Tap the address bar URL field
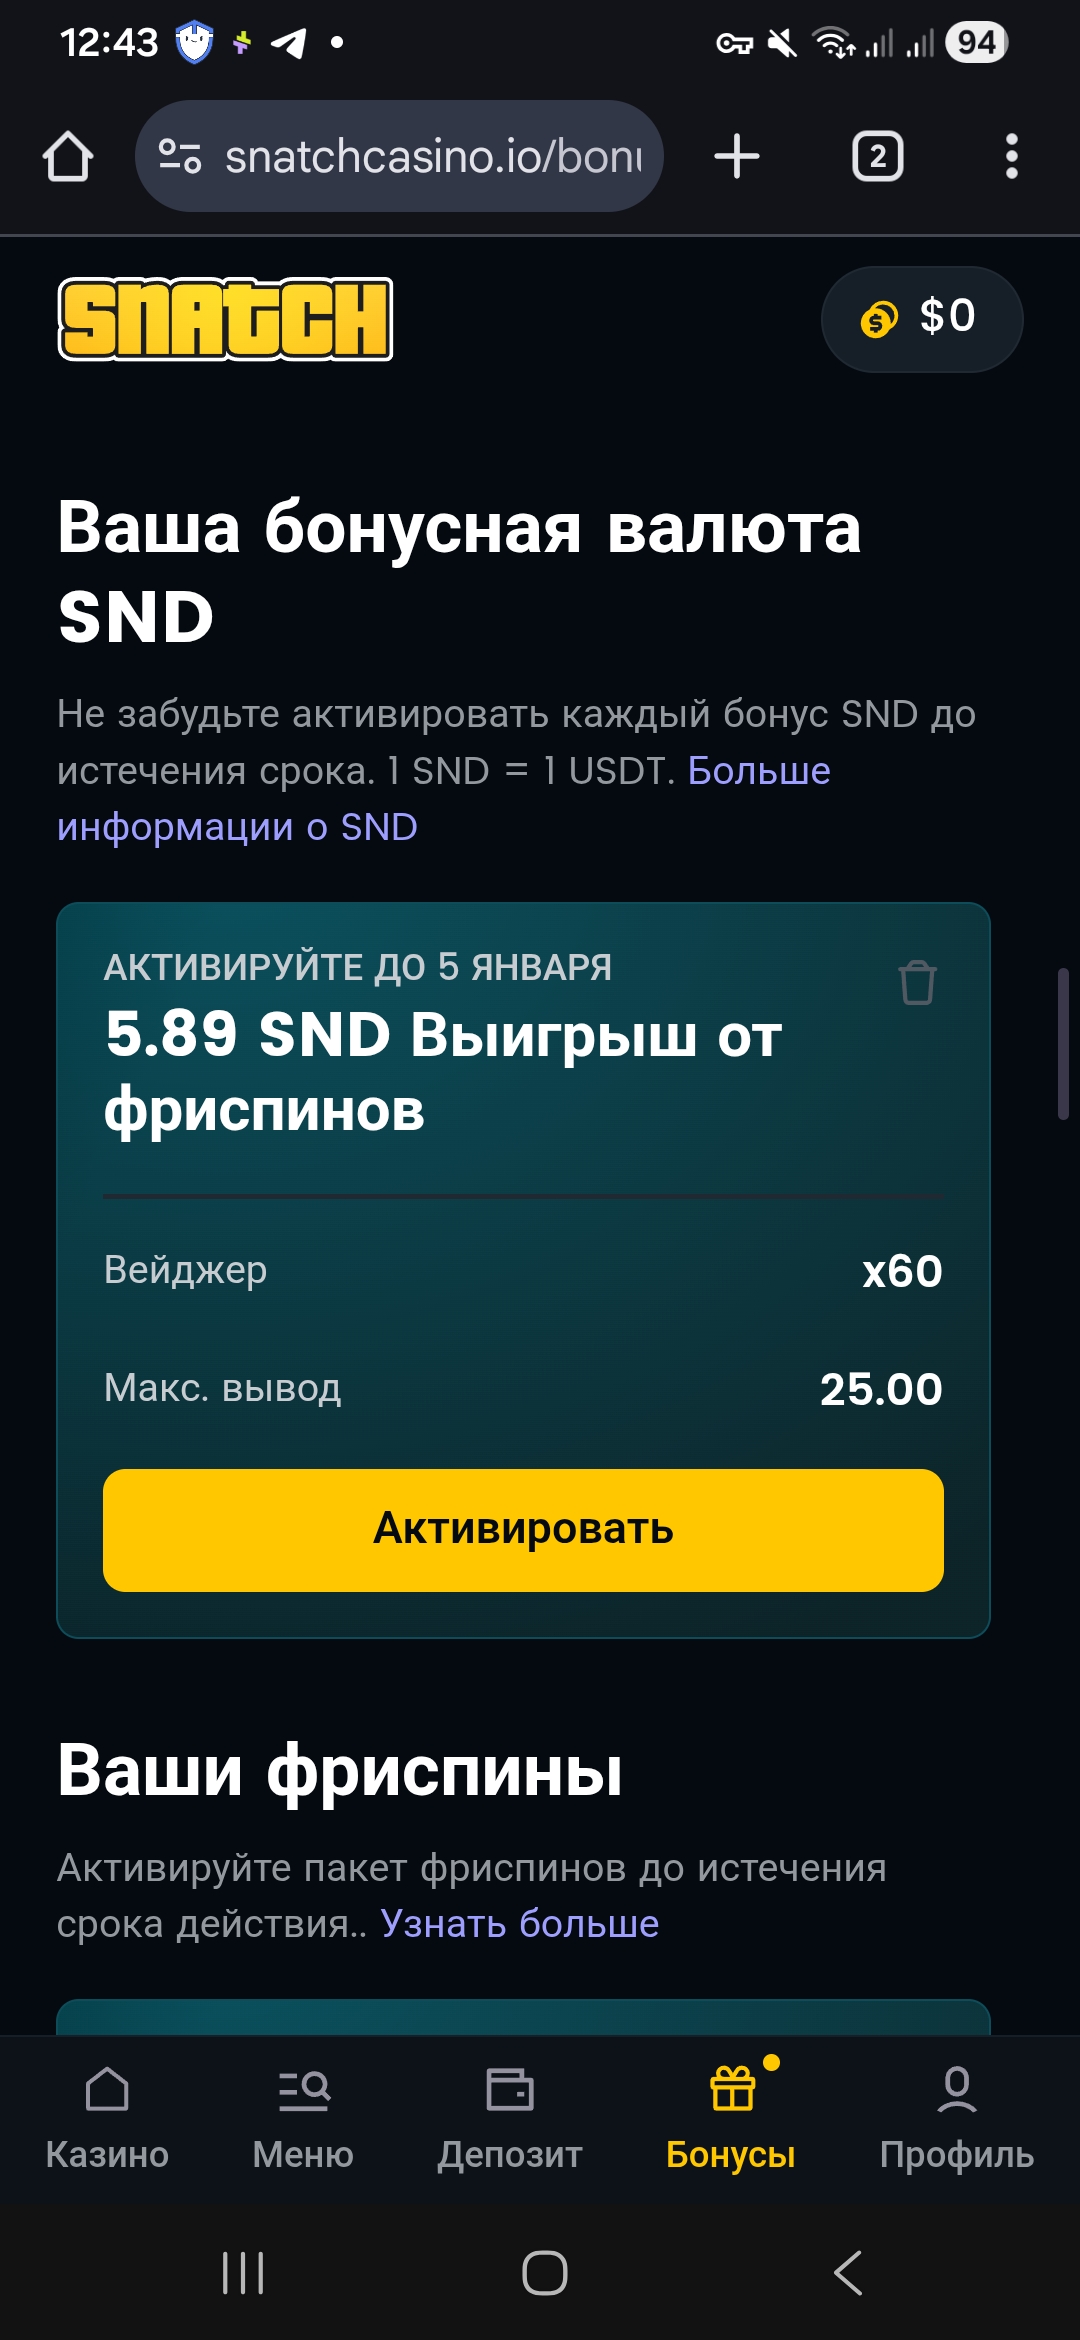 click(x=432, y=157)
